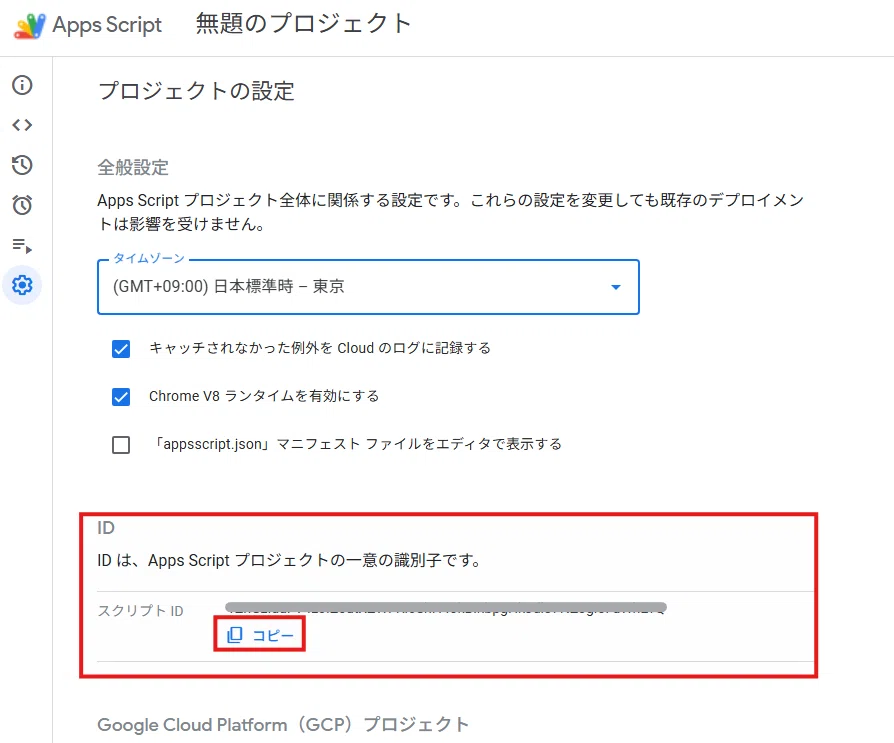Click the Apps Script text in header
The height and width of the screenshot is (743, 894).
tap(107, 25)
